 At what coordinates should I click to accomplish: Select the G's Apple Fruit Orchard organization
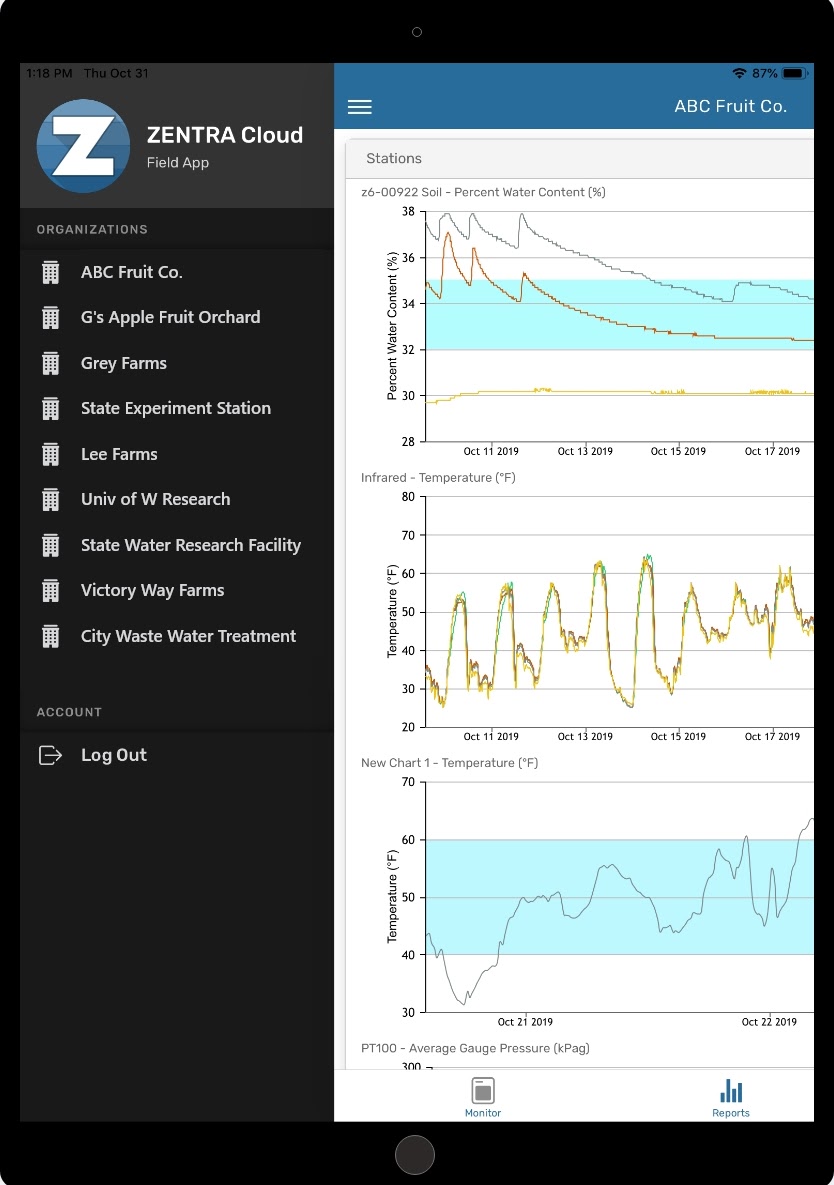coord(171,317)
